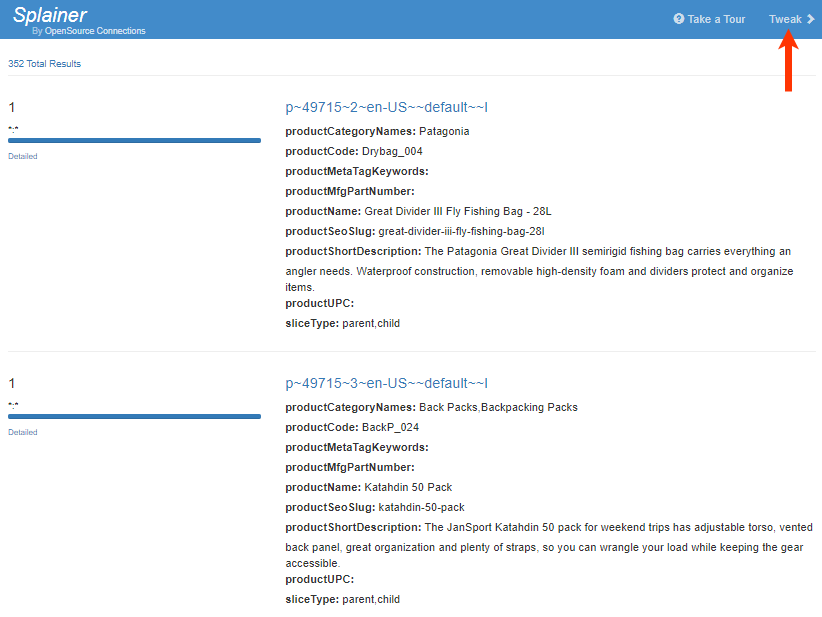Click the blue relevance score bar of the second result

pos(134,417)
